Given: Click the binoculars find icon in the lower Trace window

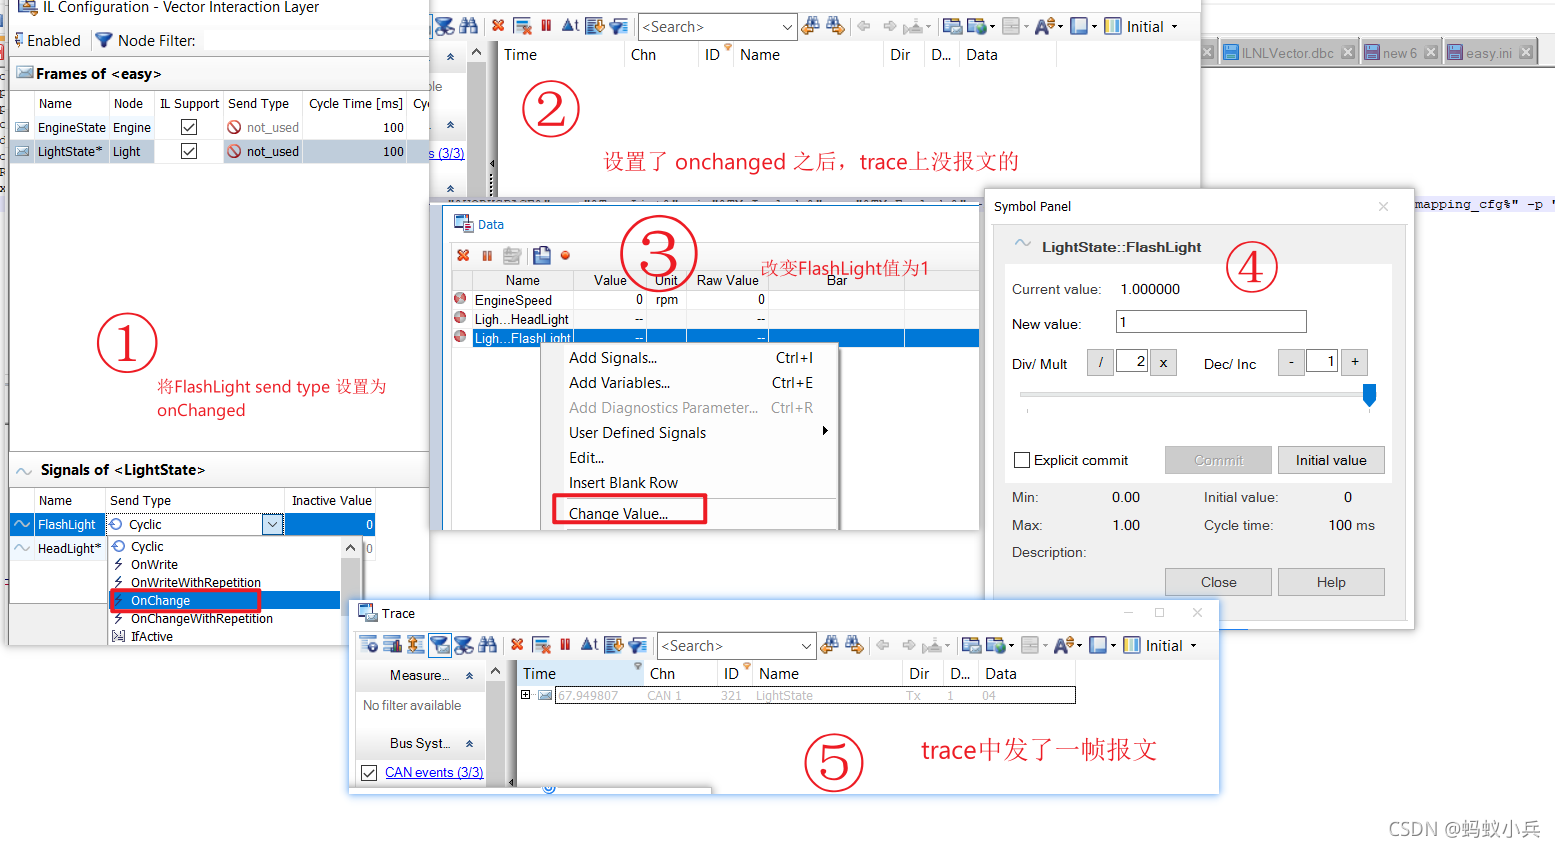Looking at the screenshot, I should point(487,645).
